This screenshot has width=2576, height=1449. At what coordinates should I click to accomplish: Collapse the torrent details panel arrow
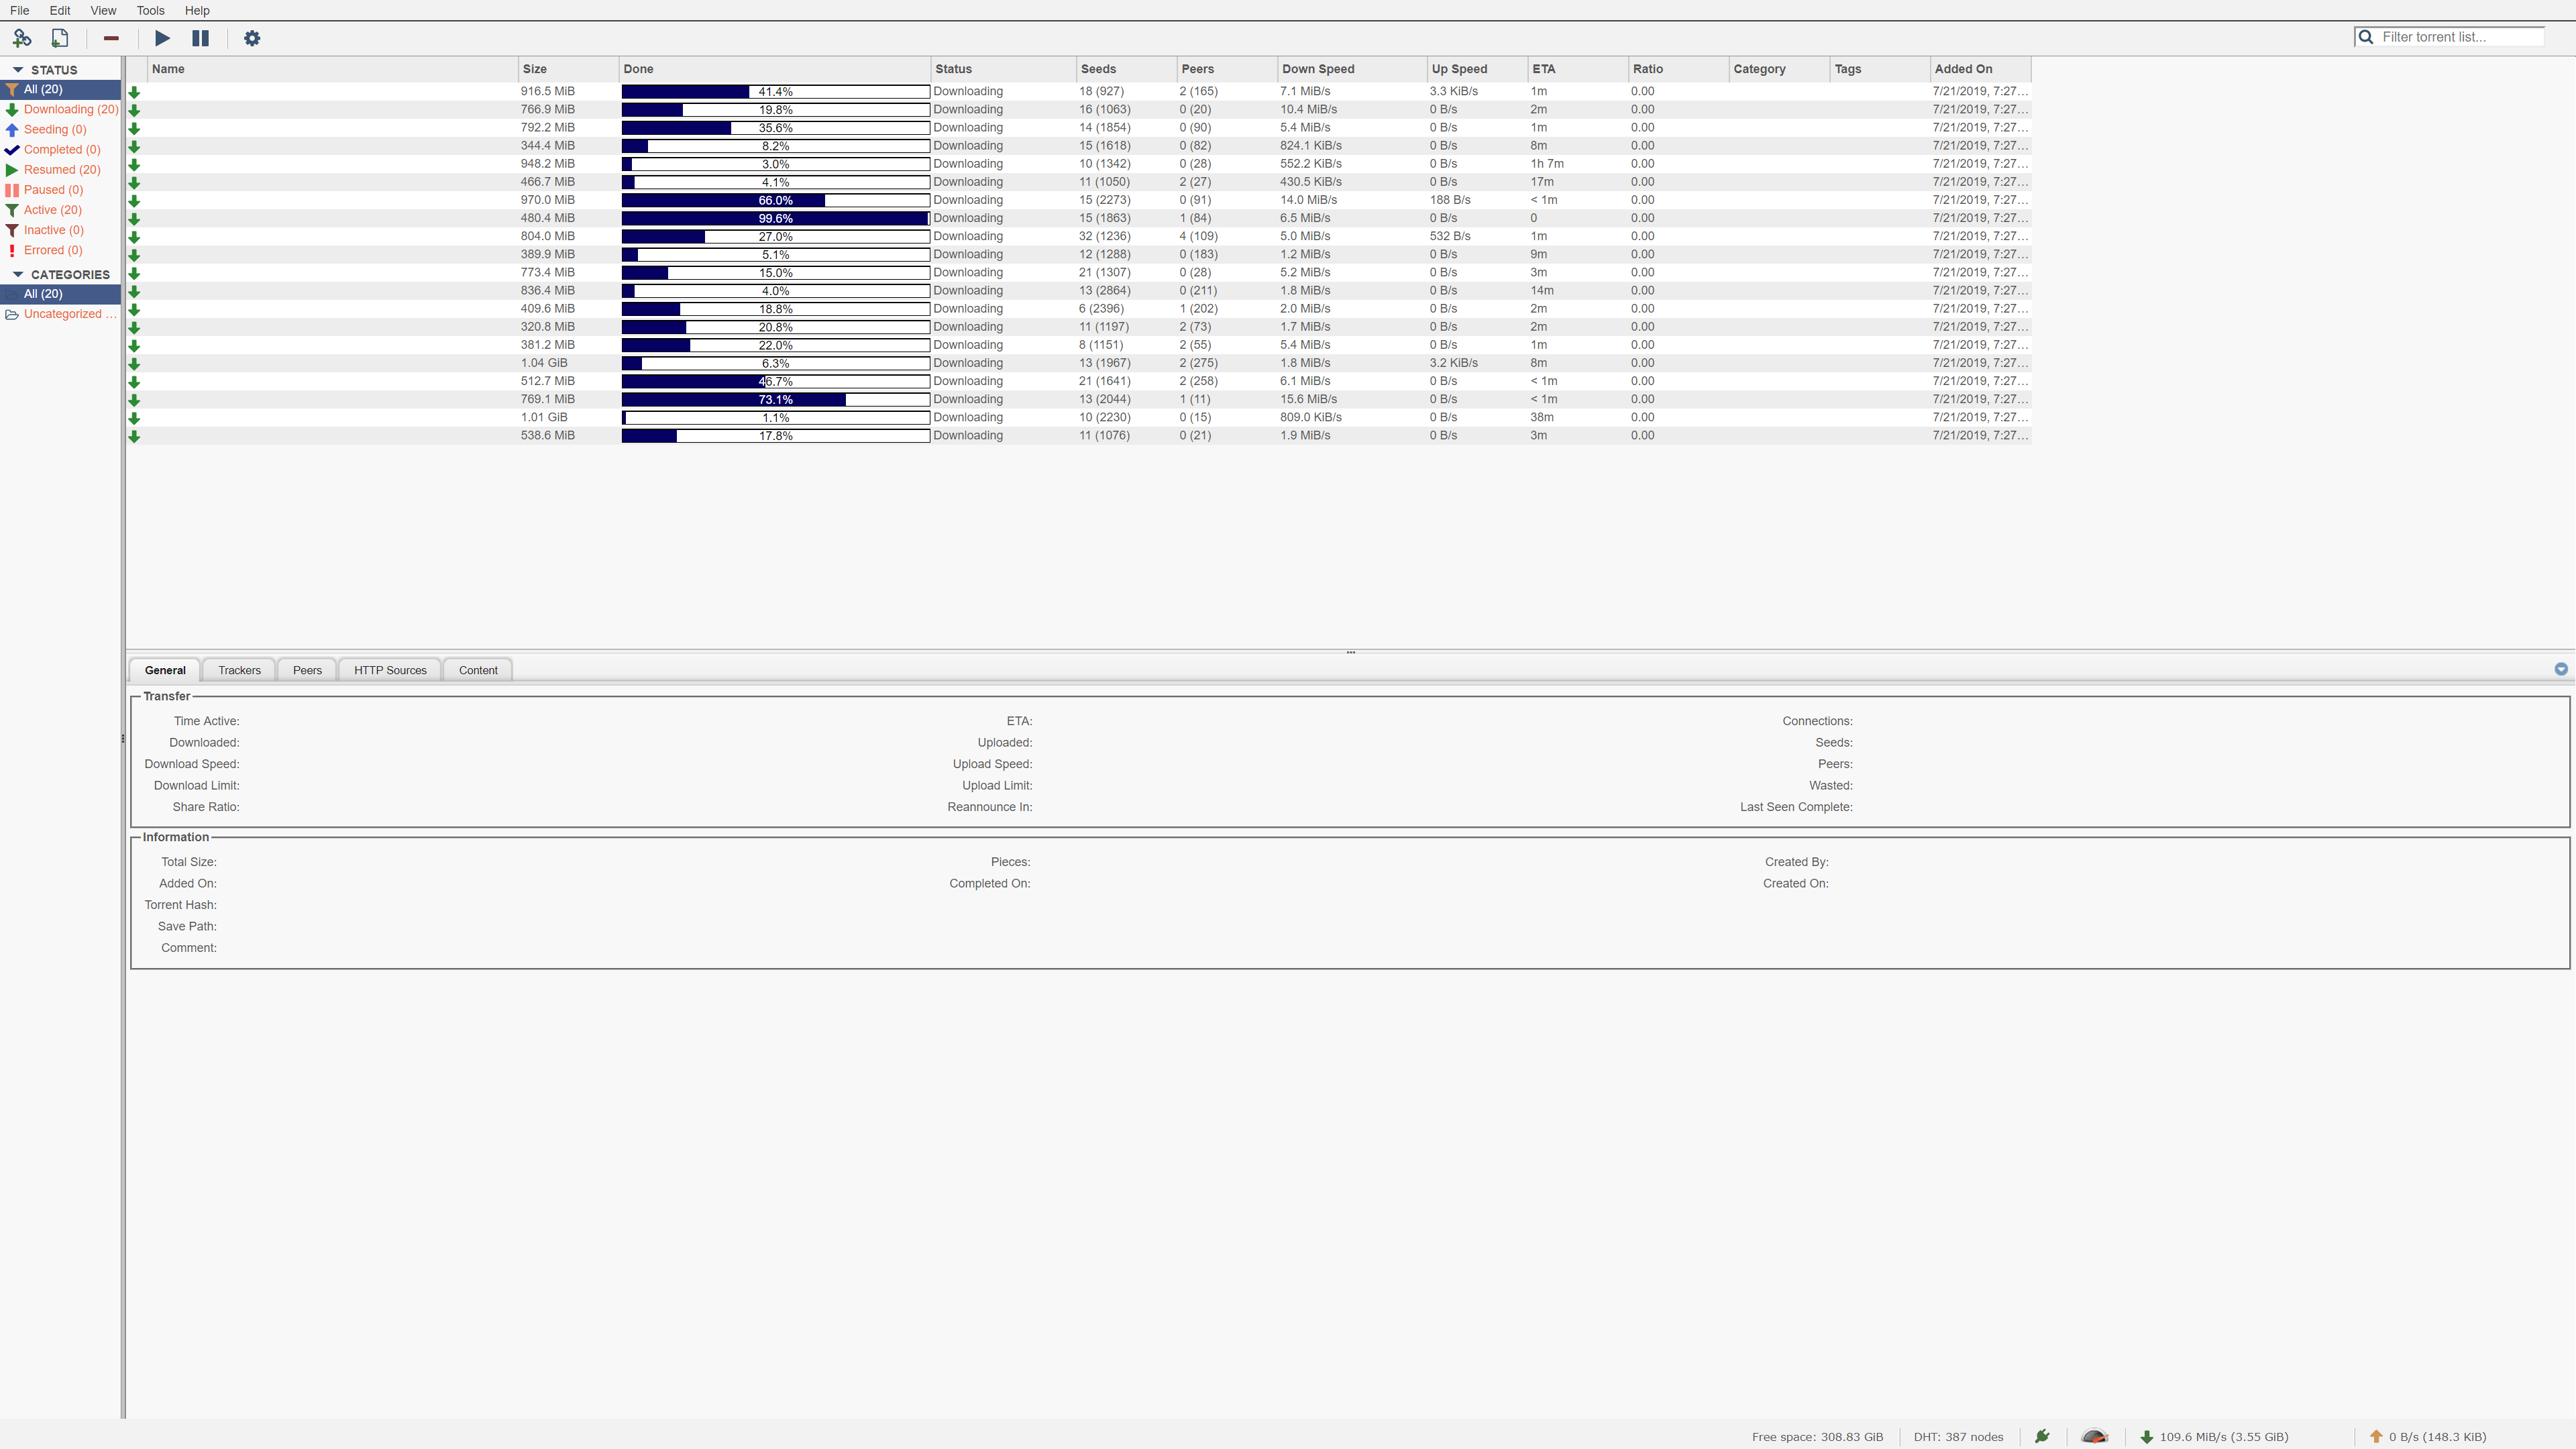pos(2560,669)
